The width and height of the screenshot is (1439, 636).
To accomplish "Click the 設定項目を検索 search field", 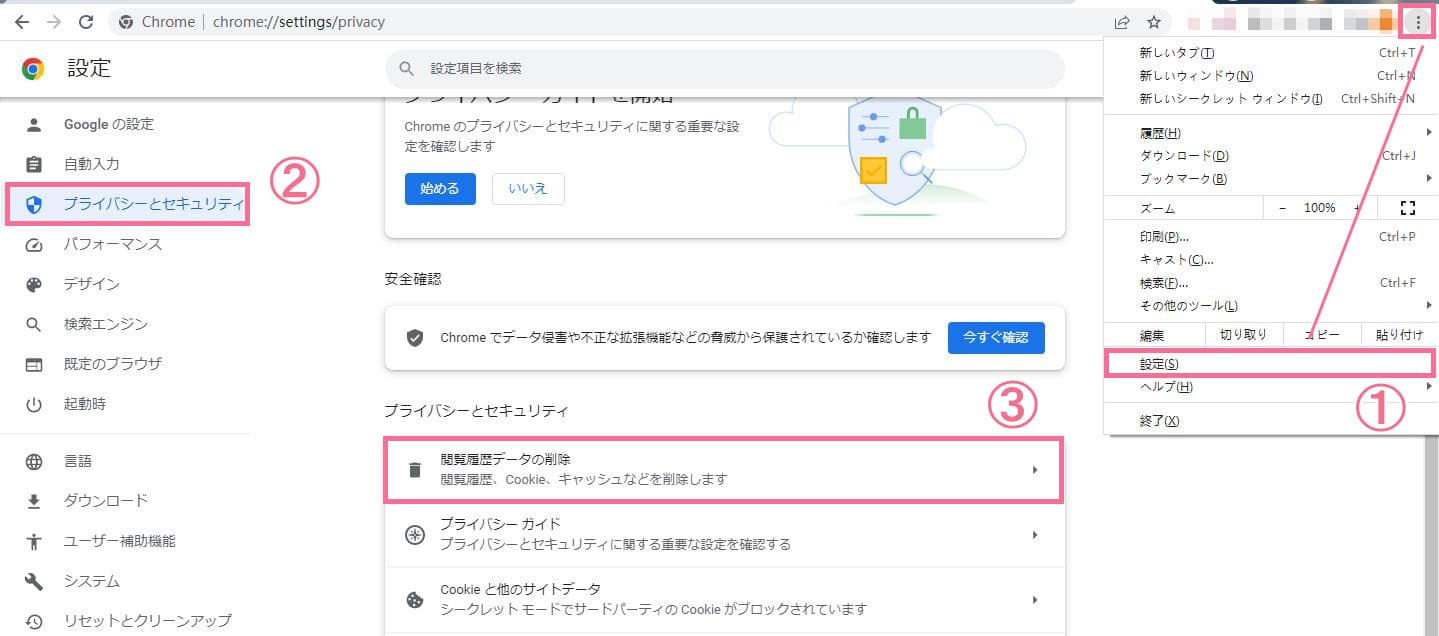I will tap(725, 69).
